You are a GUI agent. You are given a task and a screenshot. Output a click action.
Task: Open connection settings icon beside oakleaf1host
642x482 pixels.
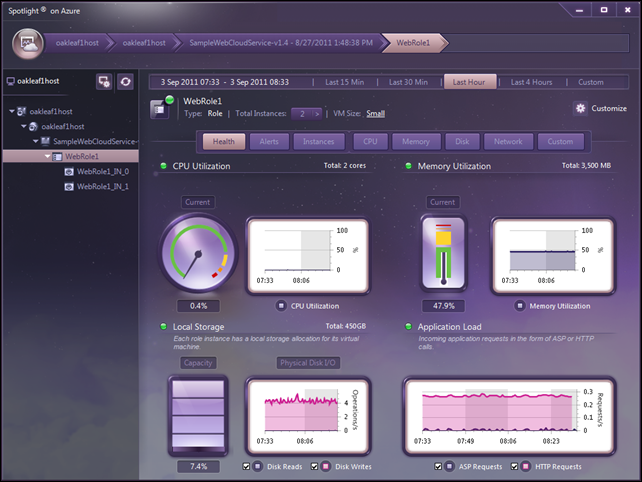[104, 82]
